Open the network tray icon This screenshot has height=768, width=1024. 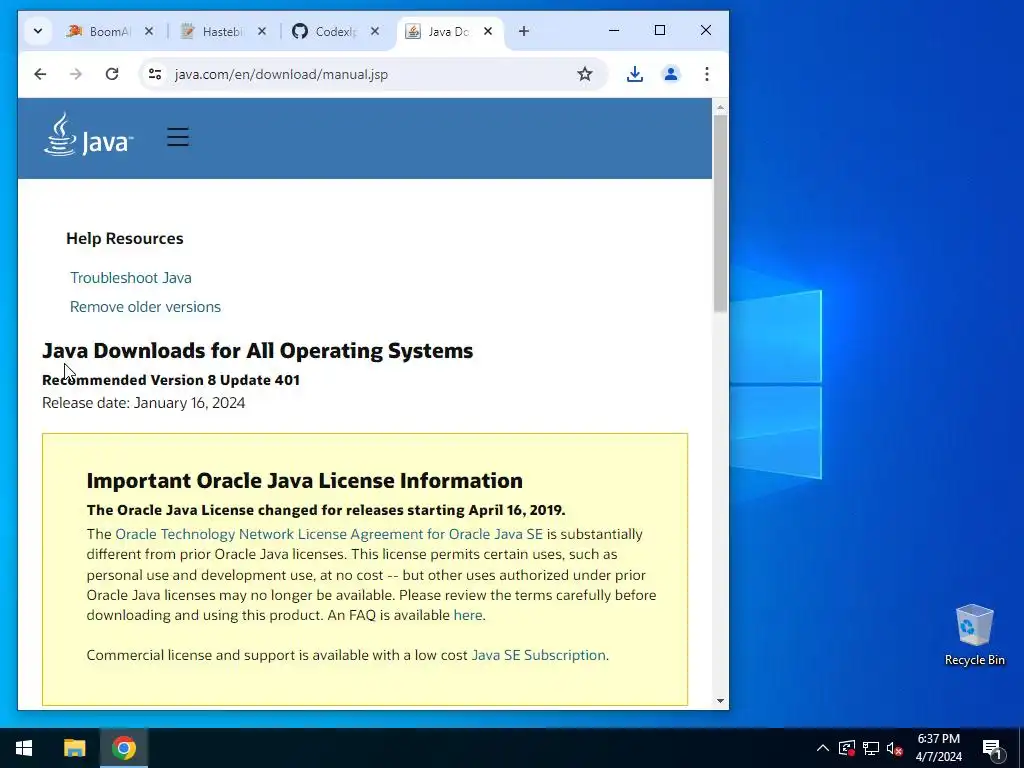click(x=871, y=748)
